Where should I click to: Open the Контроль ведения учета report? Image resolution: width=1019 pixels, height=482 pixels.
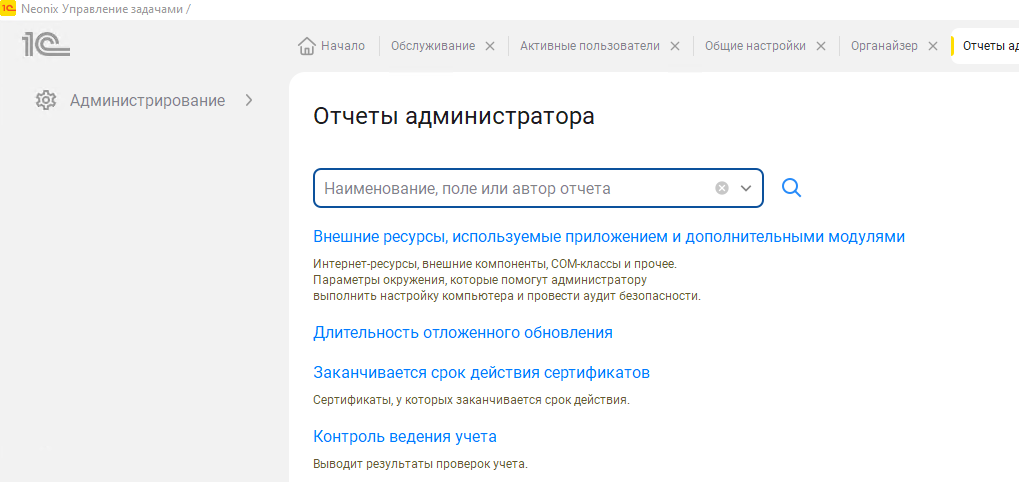pos(404,437)
